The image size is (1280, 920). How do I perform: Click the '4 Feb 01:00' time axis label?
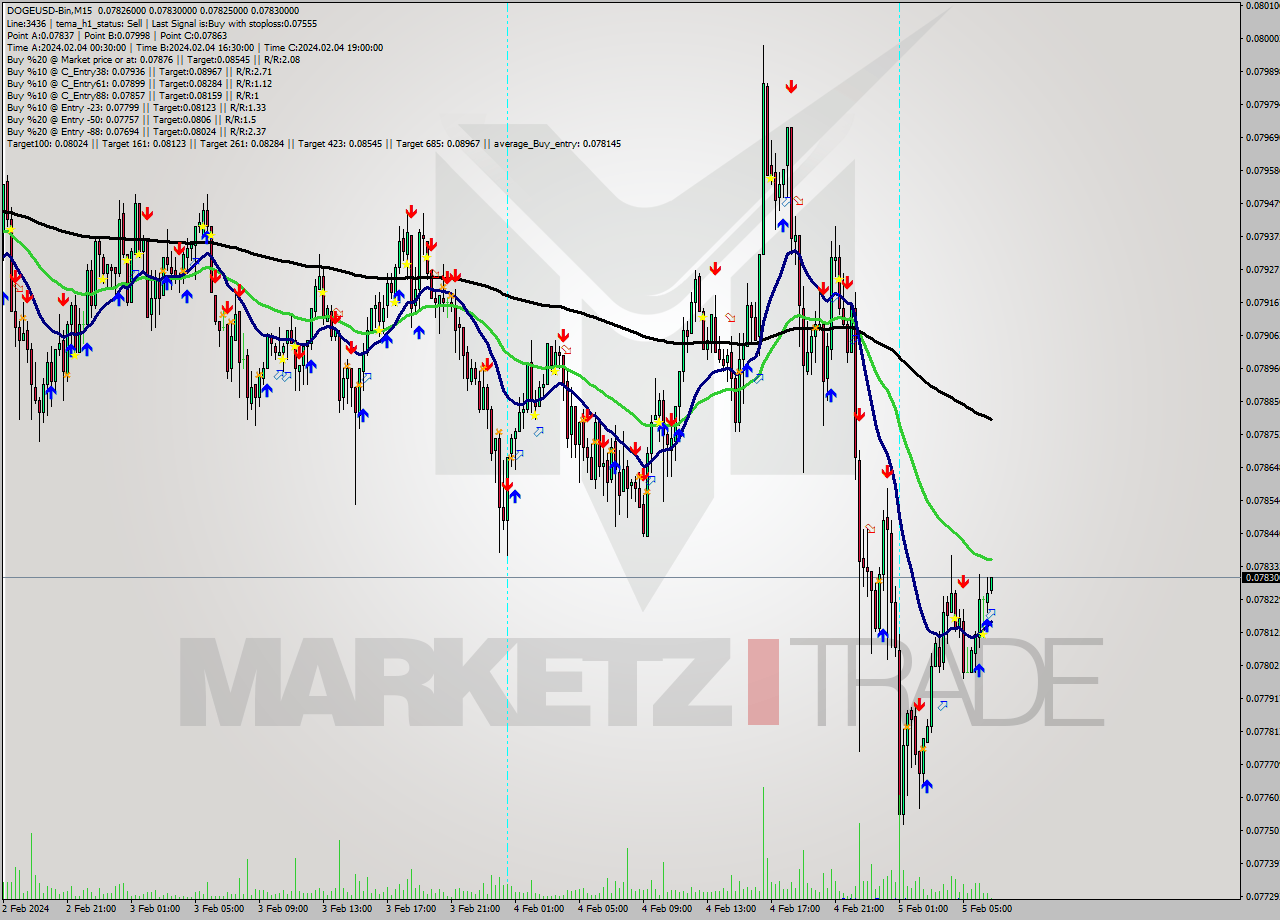(x=538, y=909)
